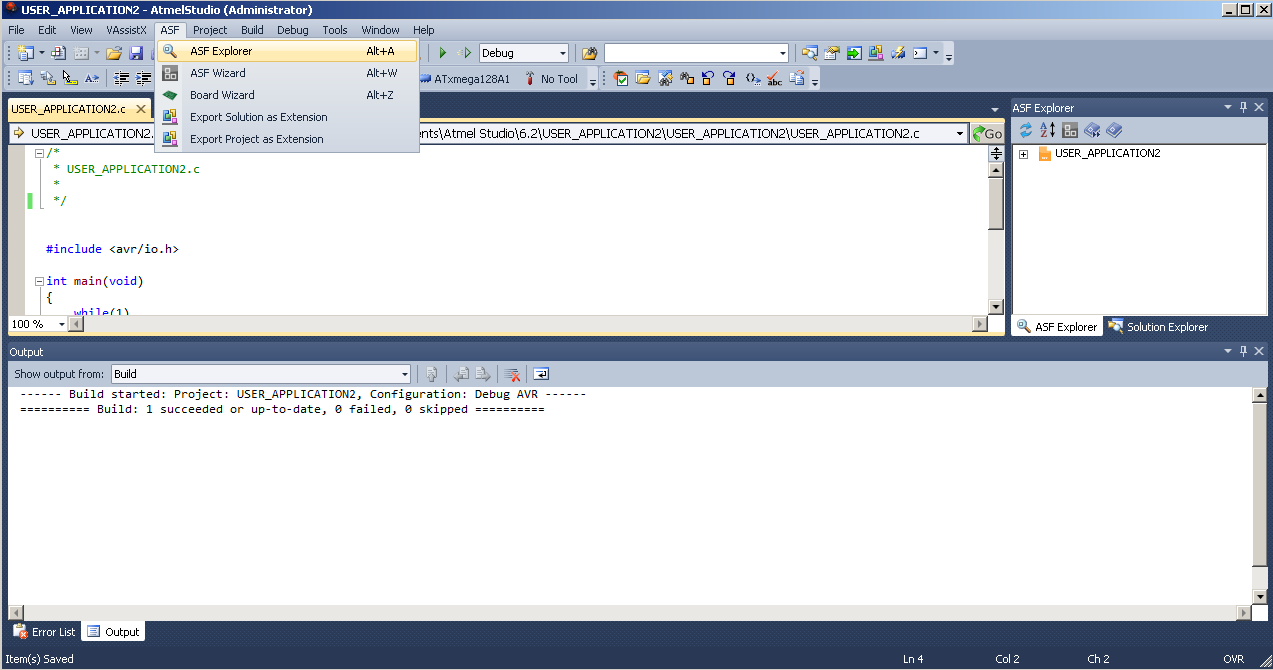Switch to the Output tab at bottom
Viewport: 1273px width, 670px height.
pyautogui.click(x=113, y=632)
